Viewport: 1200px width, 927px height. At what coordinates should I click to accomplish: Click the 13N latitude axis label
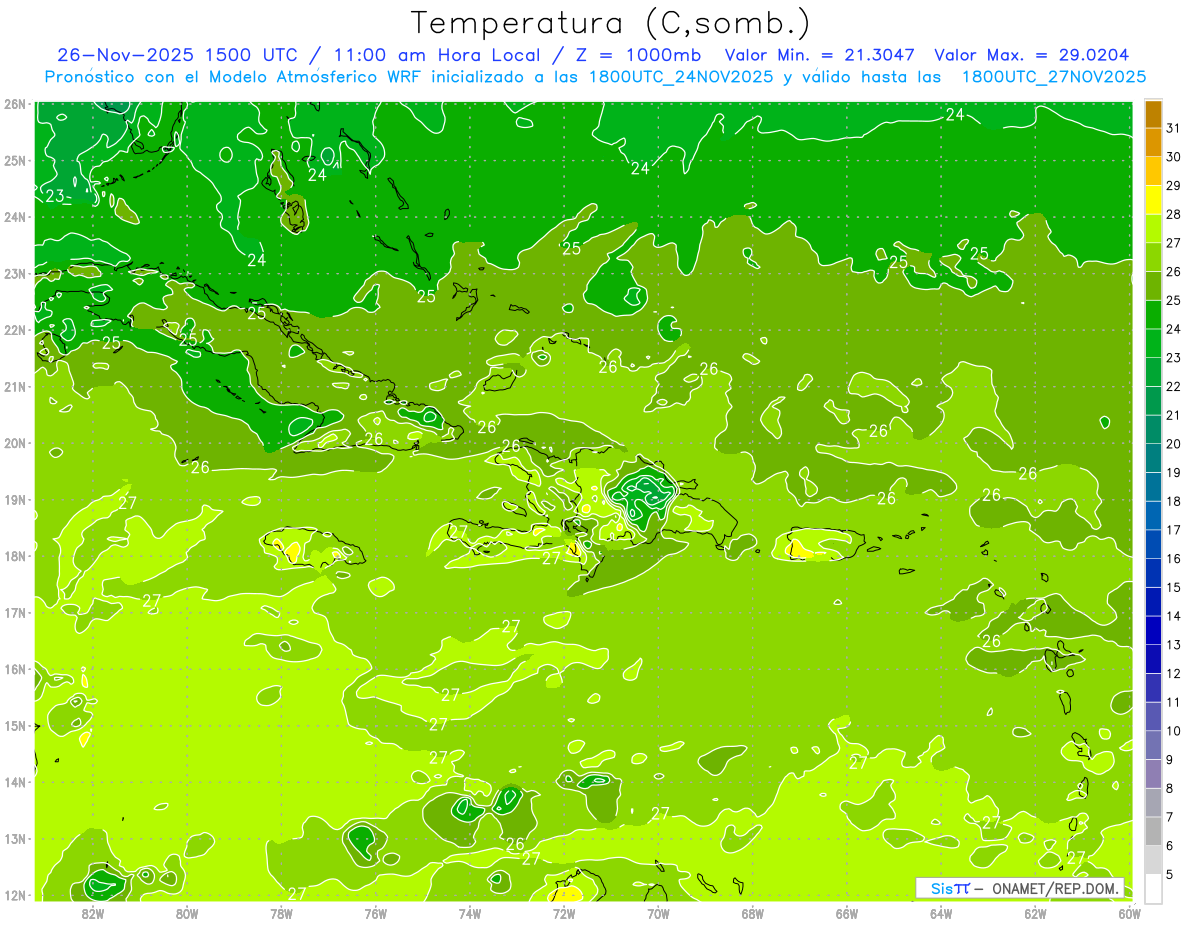pyautogui.click(x=14, y=838)
